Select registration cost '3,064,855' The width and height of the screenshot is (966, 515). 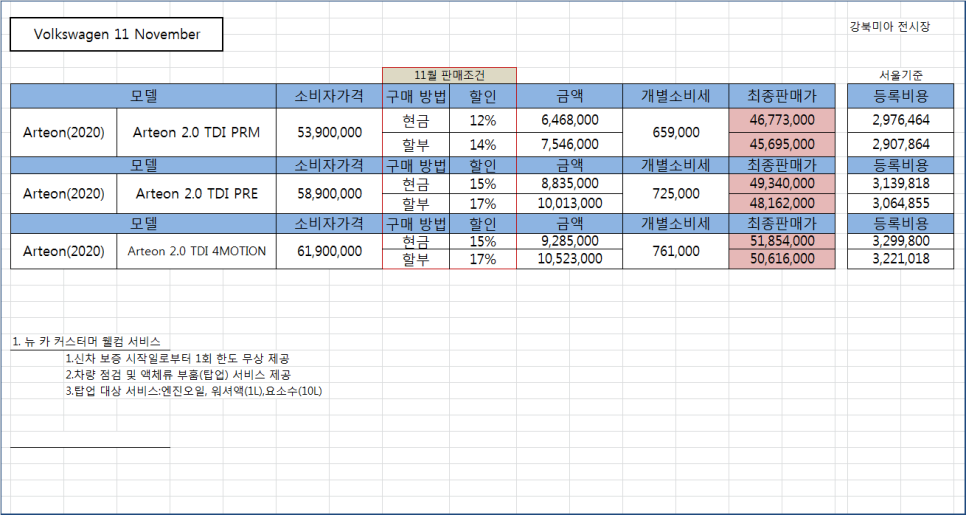tap(901, 203)
